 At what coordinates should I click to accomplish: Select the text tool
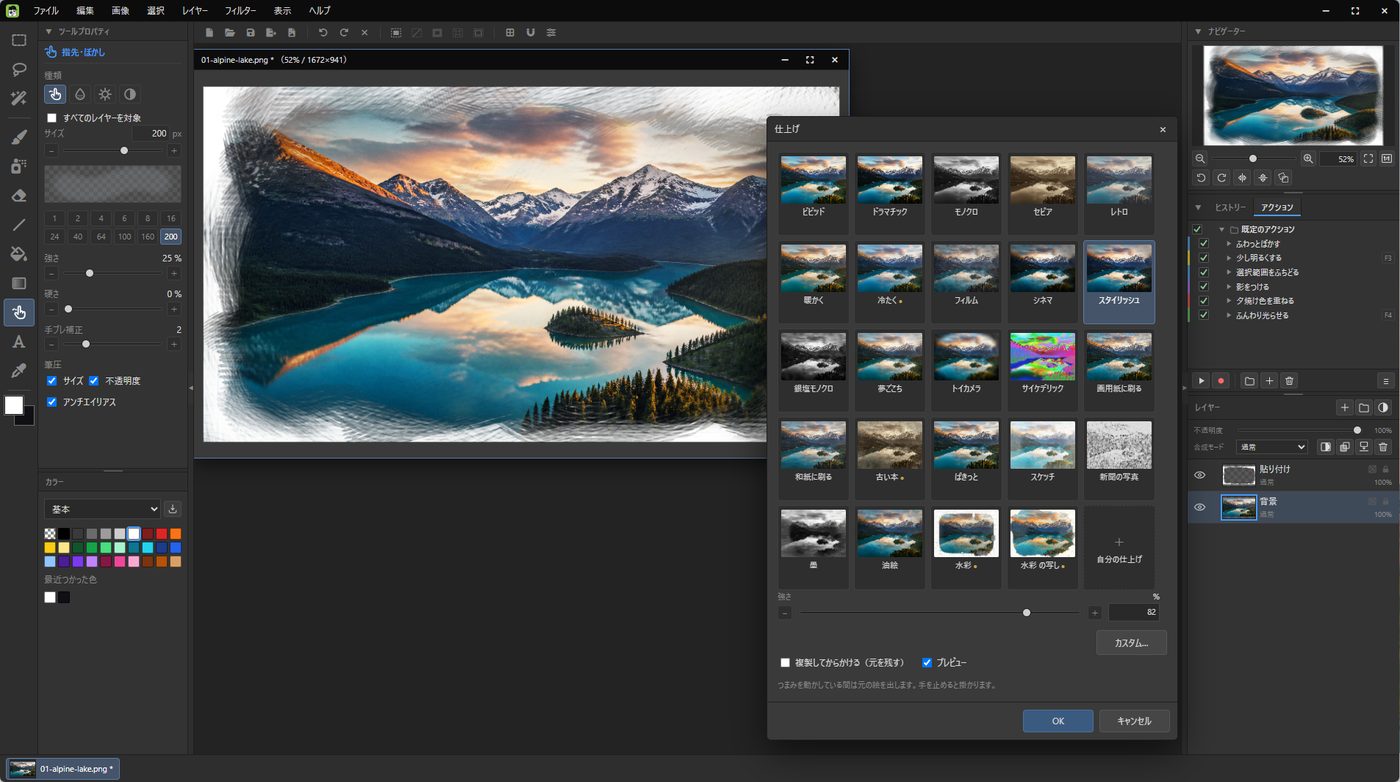click(x=18, y=342)
